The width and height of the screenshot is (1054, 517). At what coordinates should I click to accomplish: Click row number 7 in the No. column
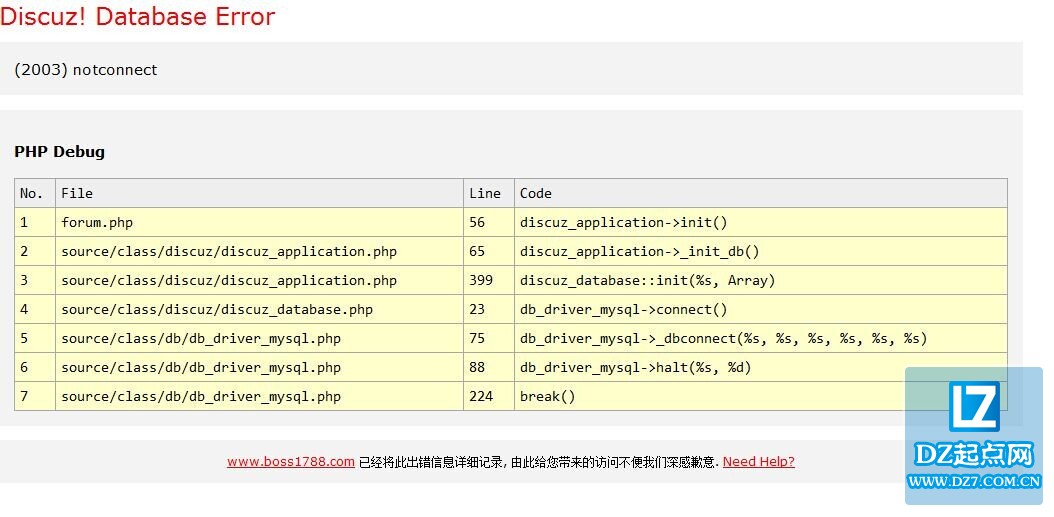[x=35, y=396]
